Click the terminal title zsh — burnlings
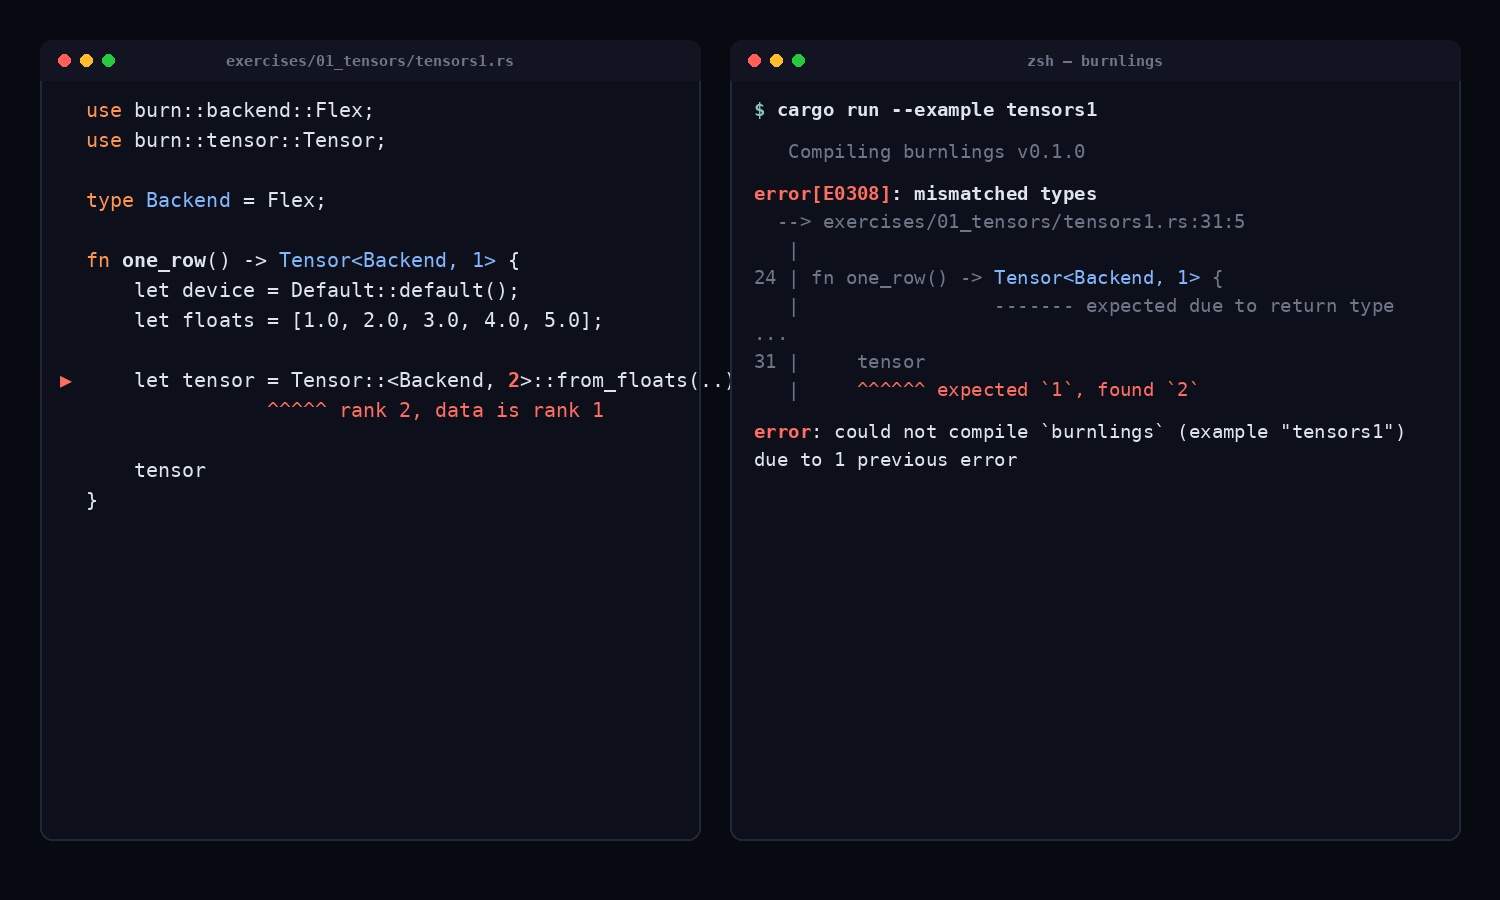Screen dimensions: 1500x900 [1094, 61]
